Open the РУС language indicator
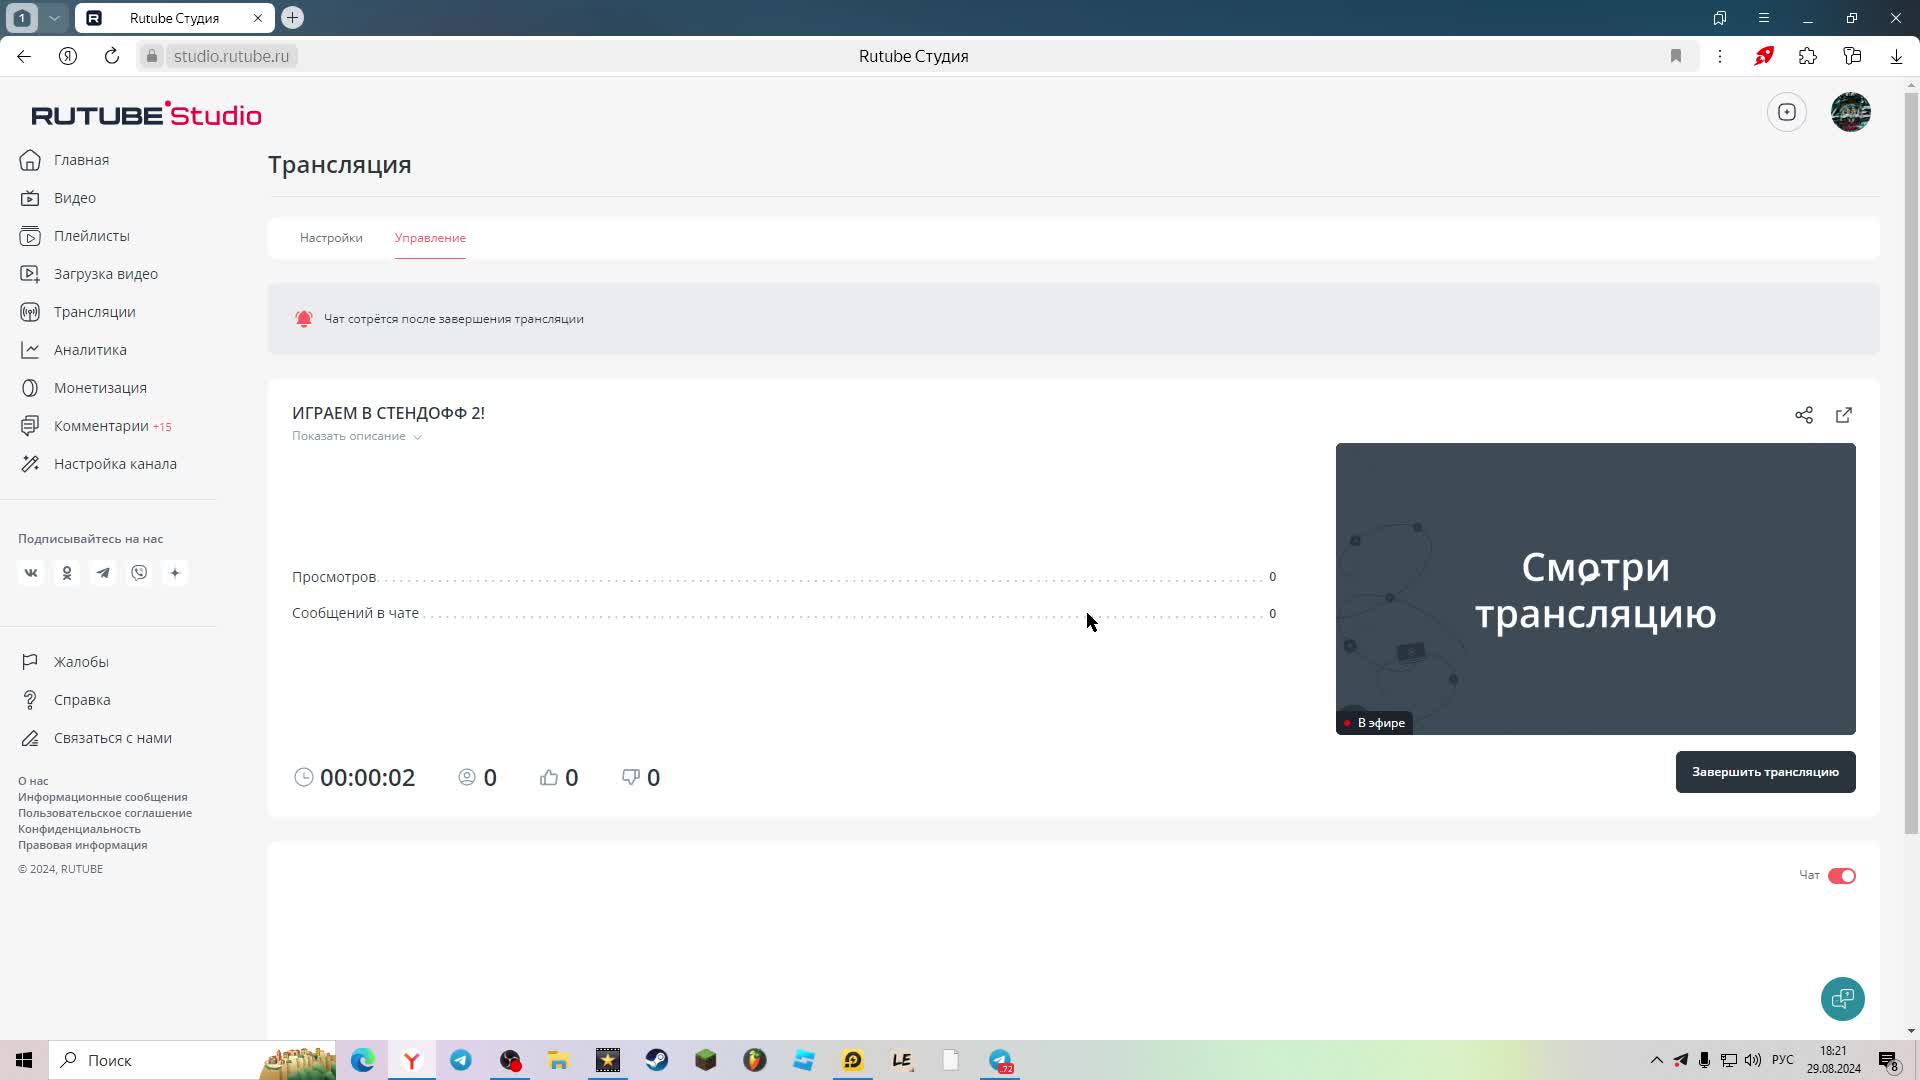Viewport: 1920px width, 1080px height. coord(1783,1060)
